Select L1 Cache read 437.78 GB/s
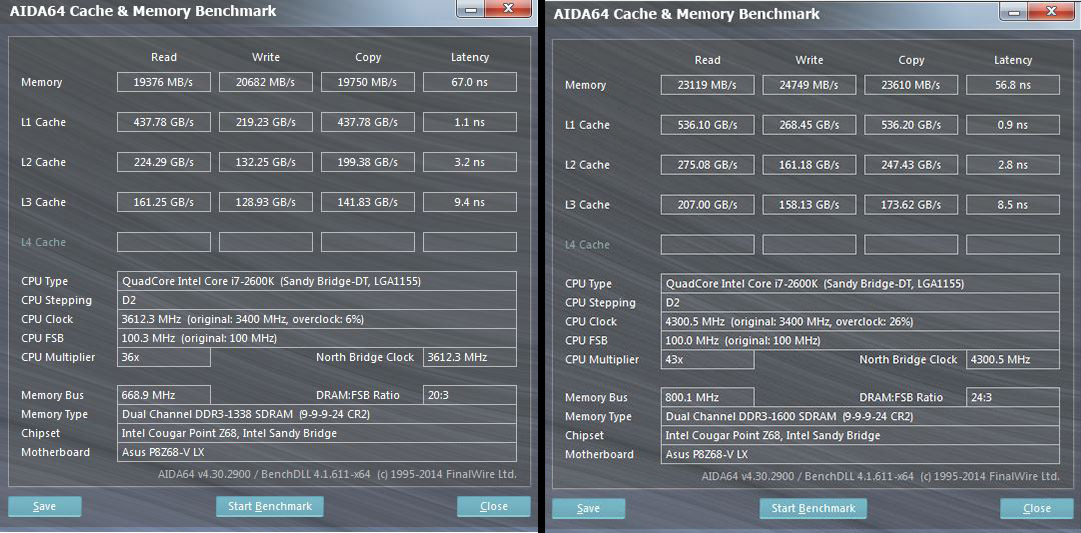Screen dimensions: 1081x533 [x=163, y=122]
